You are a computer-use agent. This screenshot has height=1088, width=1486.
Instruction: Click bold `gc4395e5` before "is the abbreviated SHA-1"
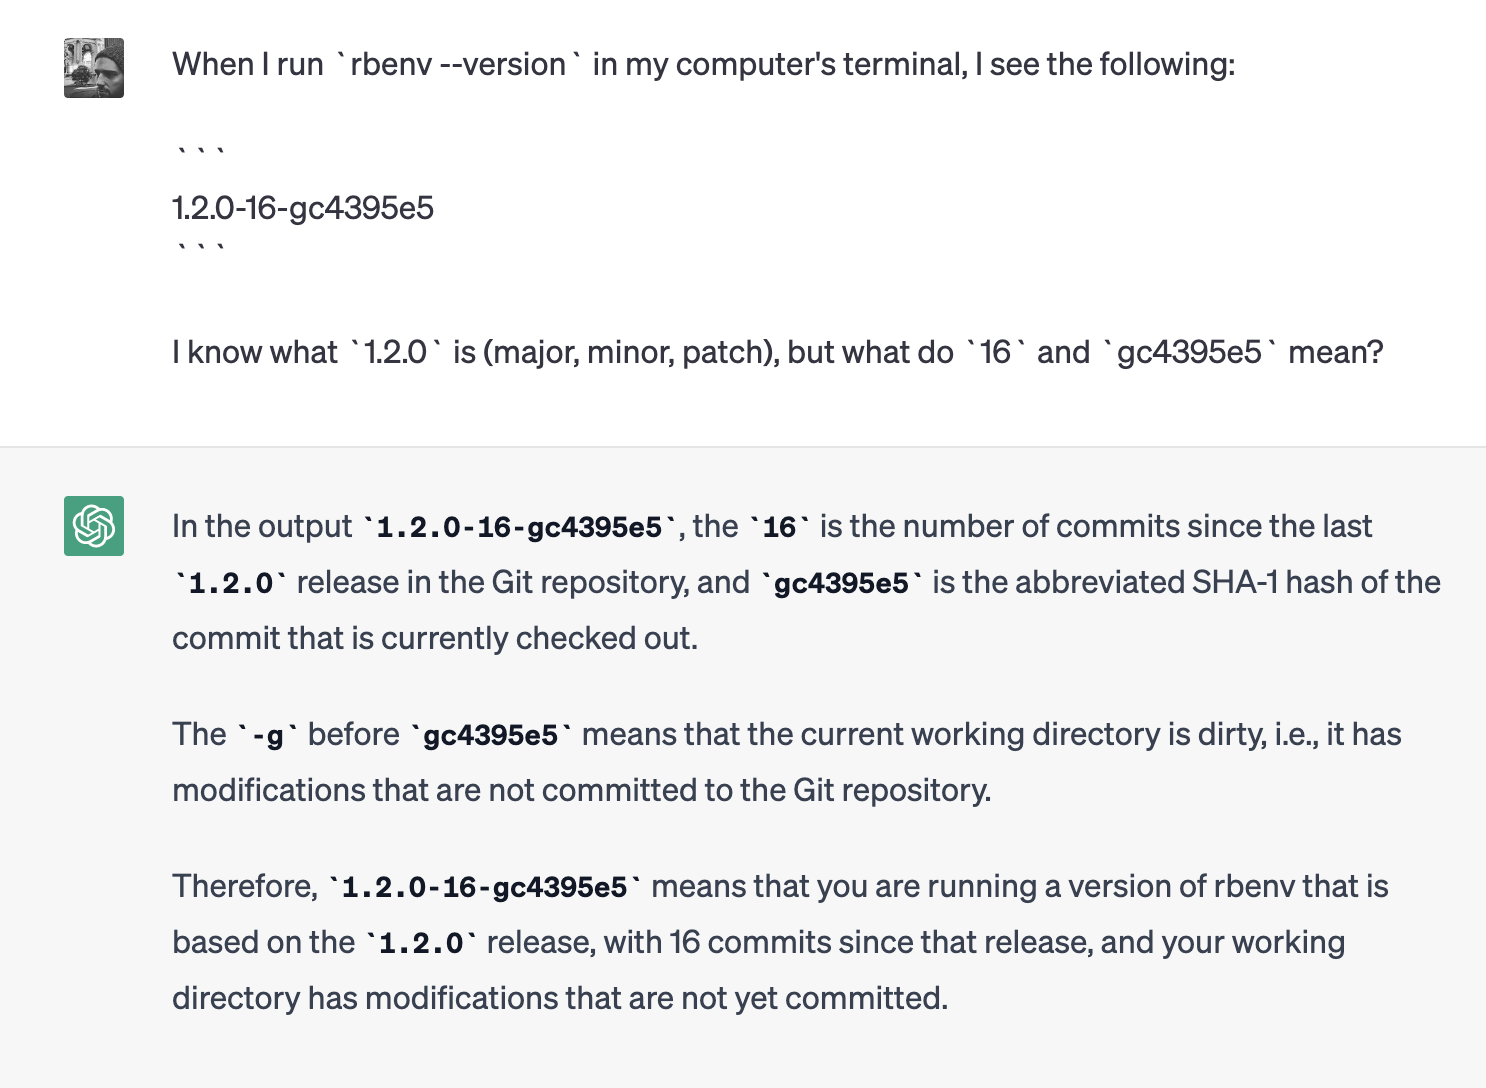[842, 583]
